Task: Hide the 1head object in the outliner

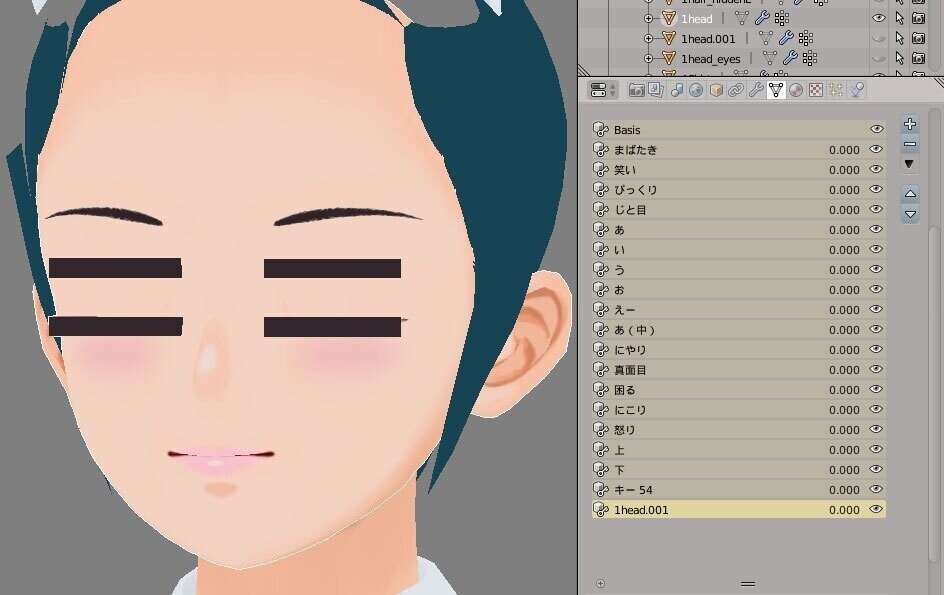Action: tap(879, 19)
